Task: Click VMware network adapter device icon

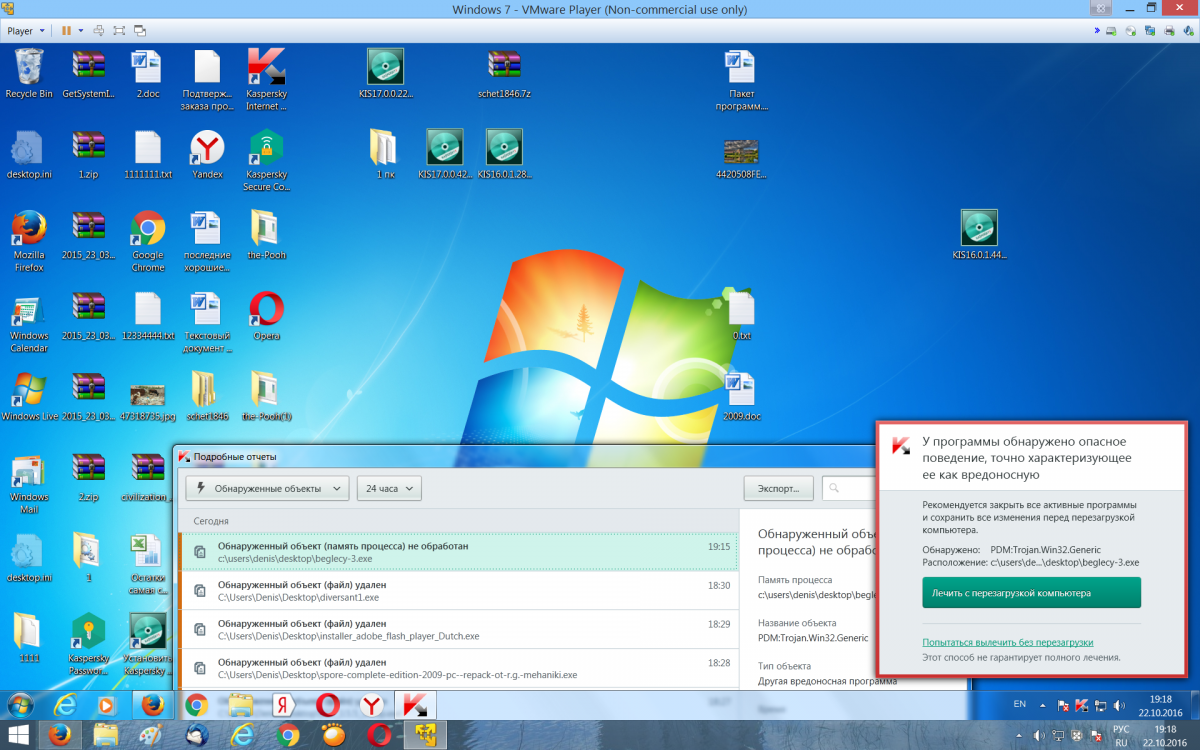Action: pos(1150,31)
